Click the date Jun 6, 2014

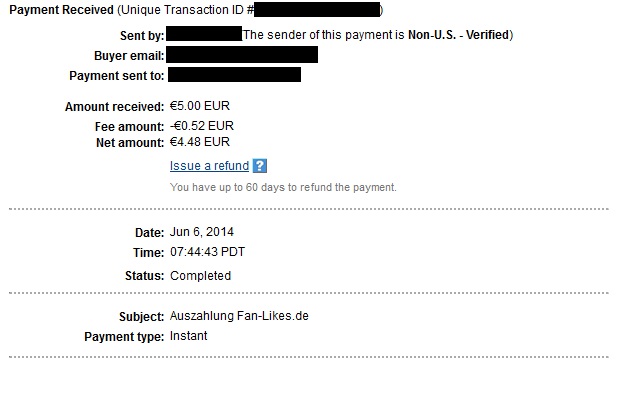pyautogui.click(x=202, y=232)
